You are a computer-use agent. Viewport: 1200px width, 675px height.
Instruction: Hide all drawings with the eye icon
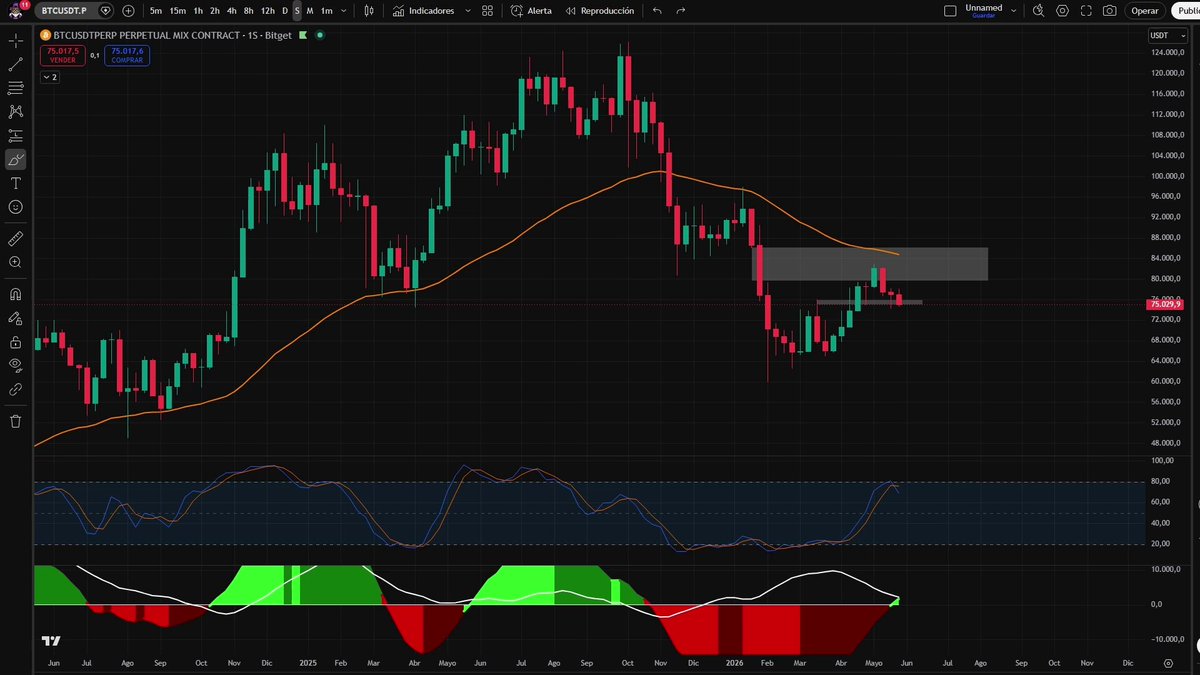[16, 366]
